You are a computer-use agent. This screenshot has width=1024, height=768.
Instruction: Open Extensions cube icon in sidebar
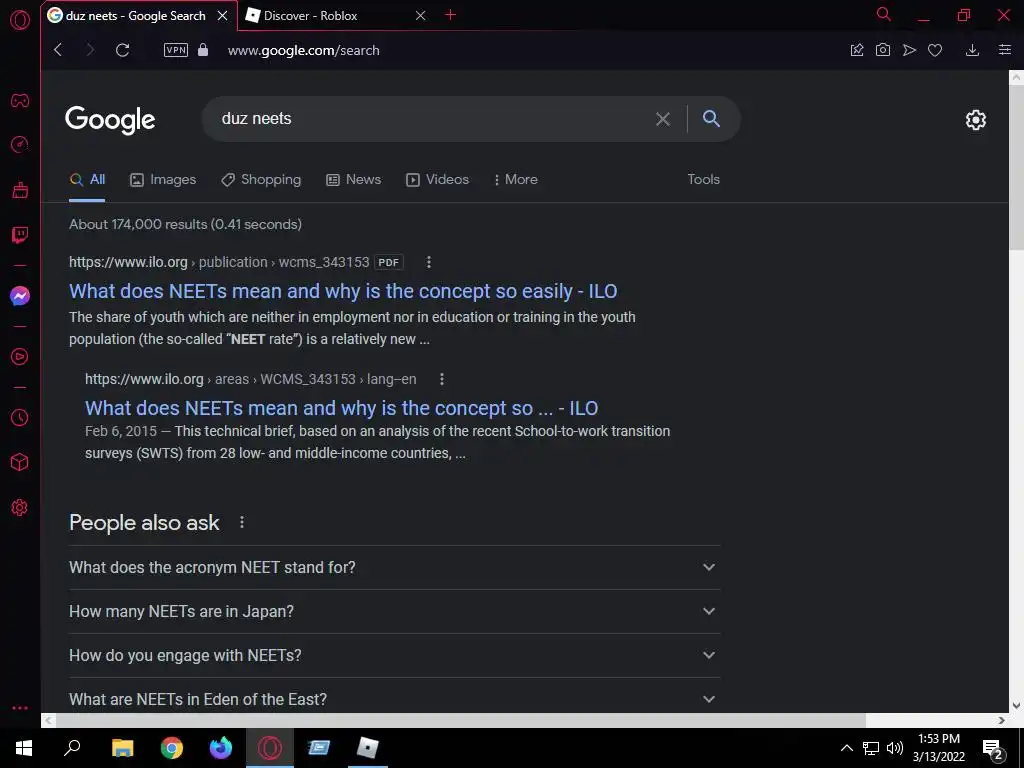pyautogui.click(x=20, y=462)
